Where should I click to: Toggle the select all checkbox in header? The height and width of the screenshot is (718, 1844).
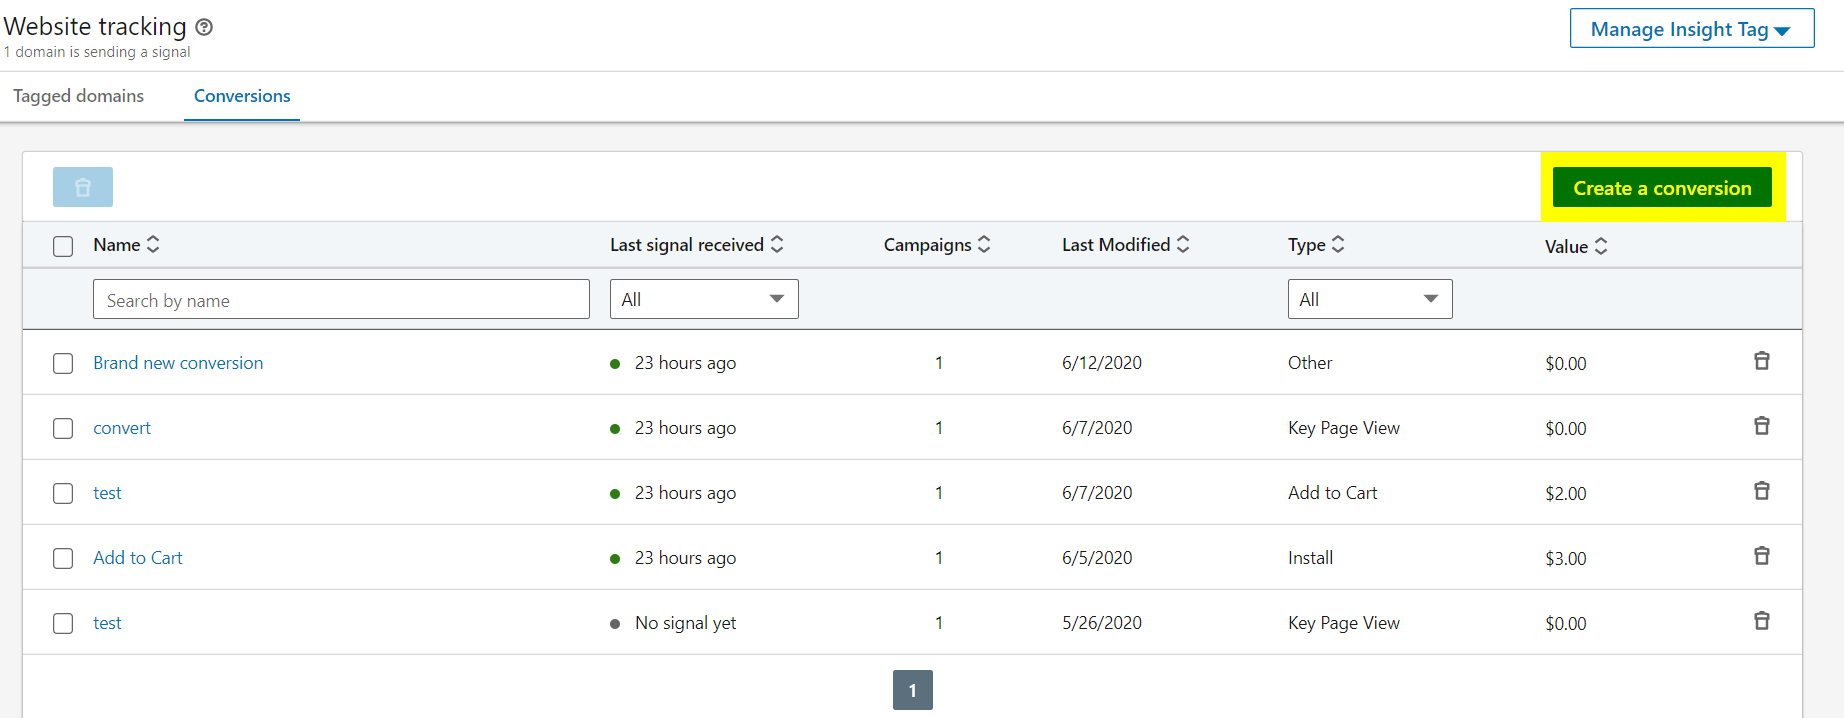pyautogui.click(x=63, y=246)
